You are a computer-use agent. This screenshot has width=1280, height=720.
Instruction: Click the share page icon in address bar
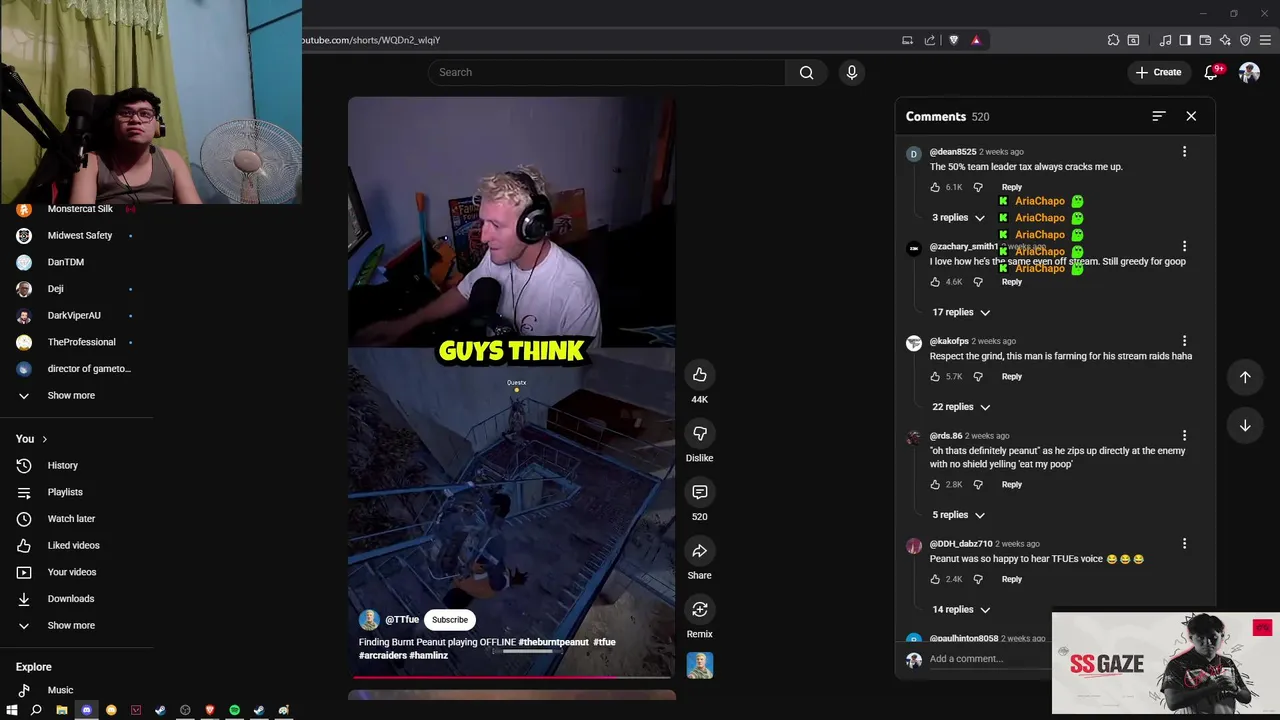[930, 40]
